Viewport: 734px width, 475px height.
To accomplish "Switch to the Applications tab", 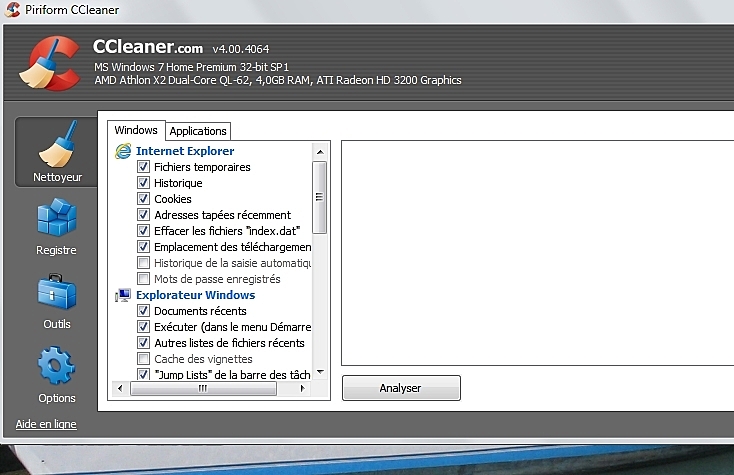I will [198, 131].
